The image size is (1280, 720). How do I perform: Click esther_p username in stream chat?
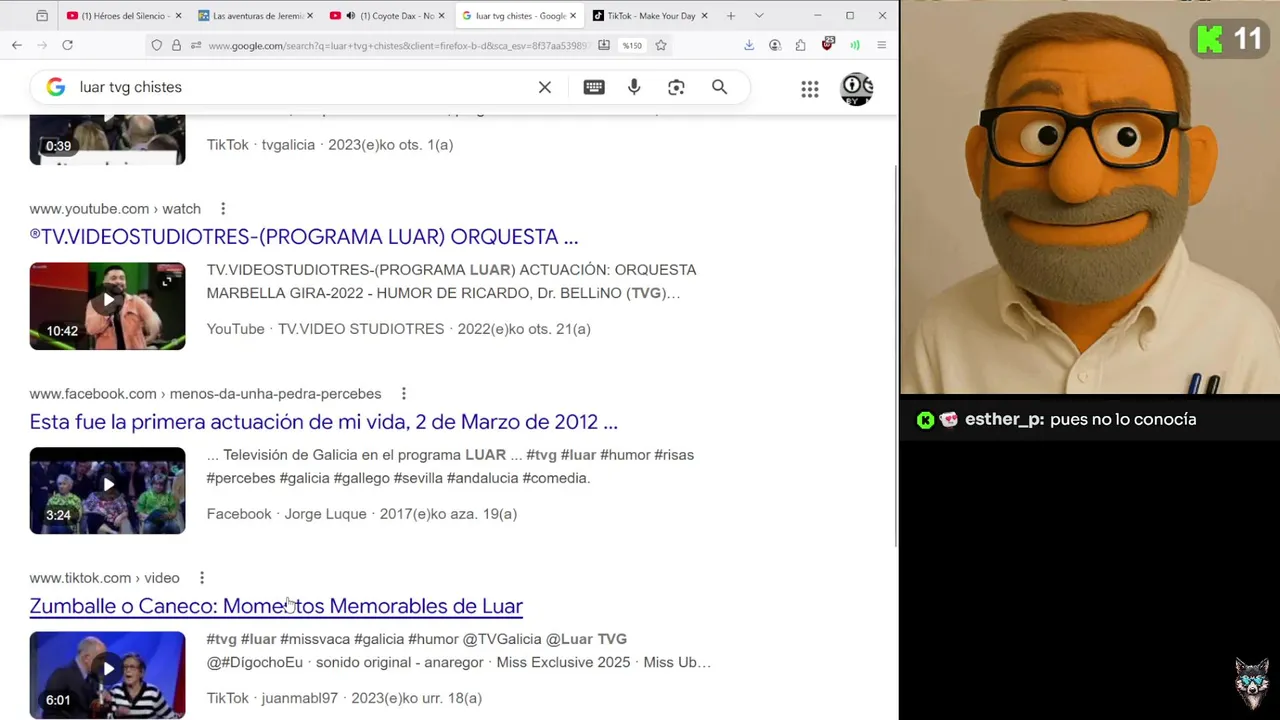point(1004,420)
